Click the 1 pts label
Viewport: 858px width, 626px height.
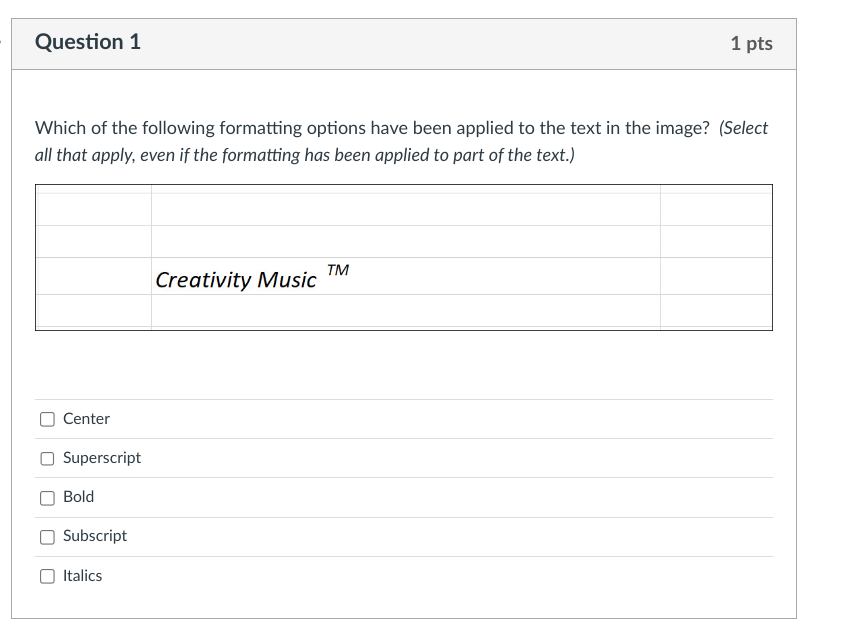[751, 43]
